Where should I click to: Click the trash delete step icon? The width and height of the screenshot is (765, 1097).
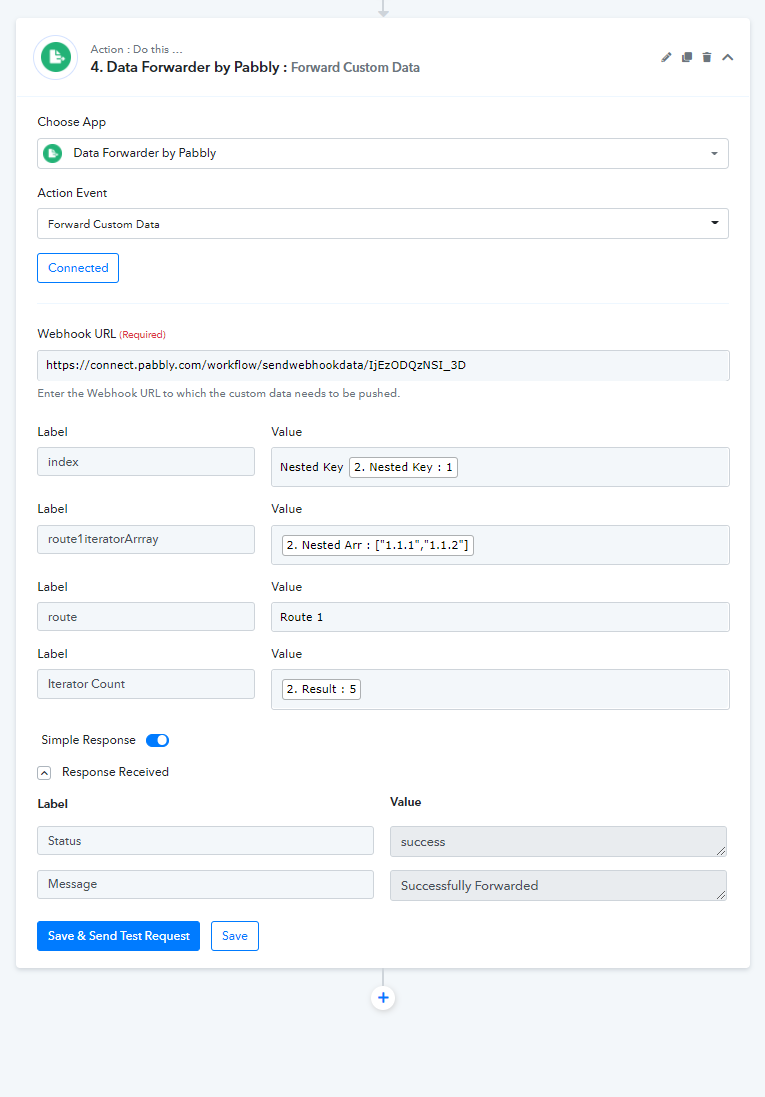[707, 57]
